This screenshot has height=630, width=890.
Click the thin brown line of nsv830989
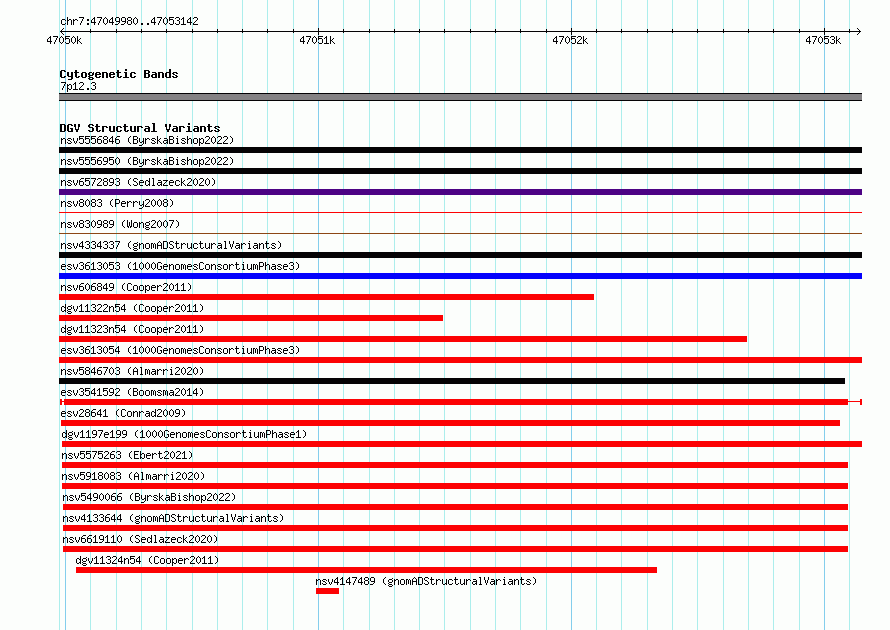460,233
